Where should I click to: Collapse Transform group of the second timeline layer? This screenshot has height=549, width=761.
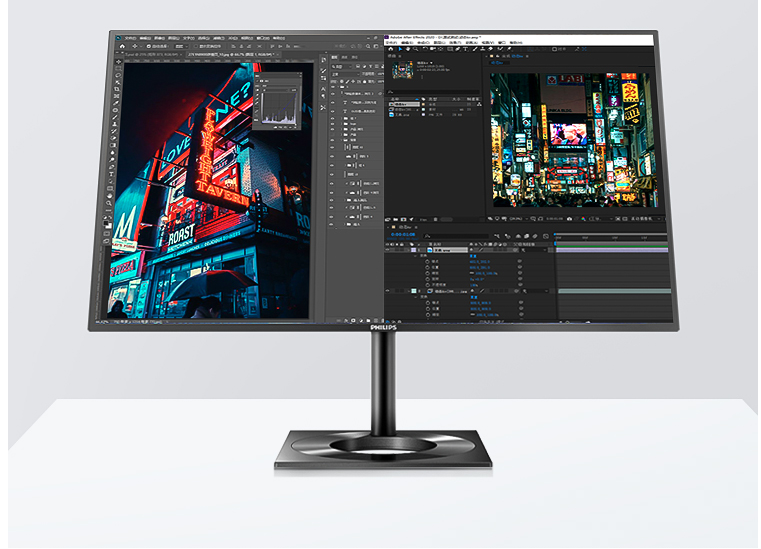point(416,297)
